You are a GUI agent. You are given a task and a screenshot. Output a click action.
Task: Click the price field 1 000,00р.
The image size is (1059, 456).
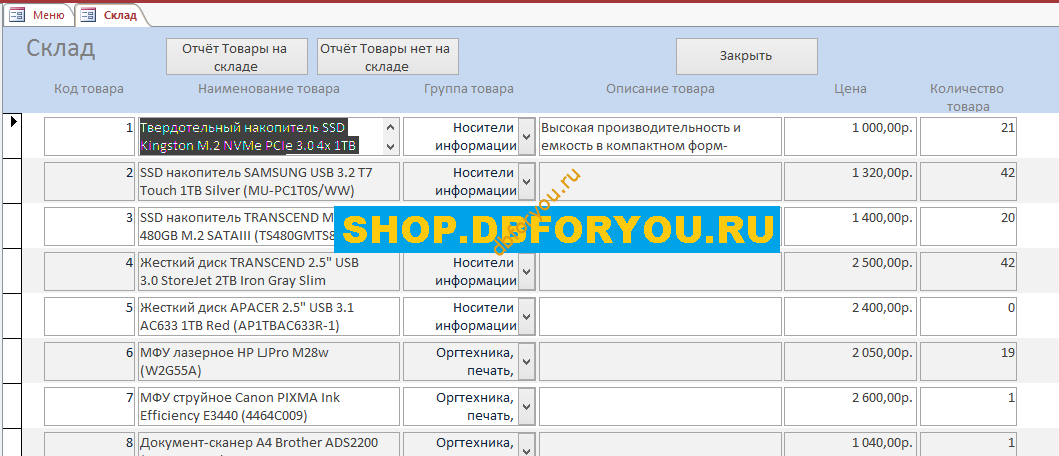pos(850,136)
